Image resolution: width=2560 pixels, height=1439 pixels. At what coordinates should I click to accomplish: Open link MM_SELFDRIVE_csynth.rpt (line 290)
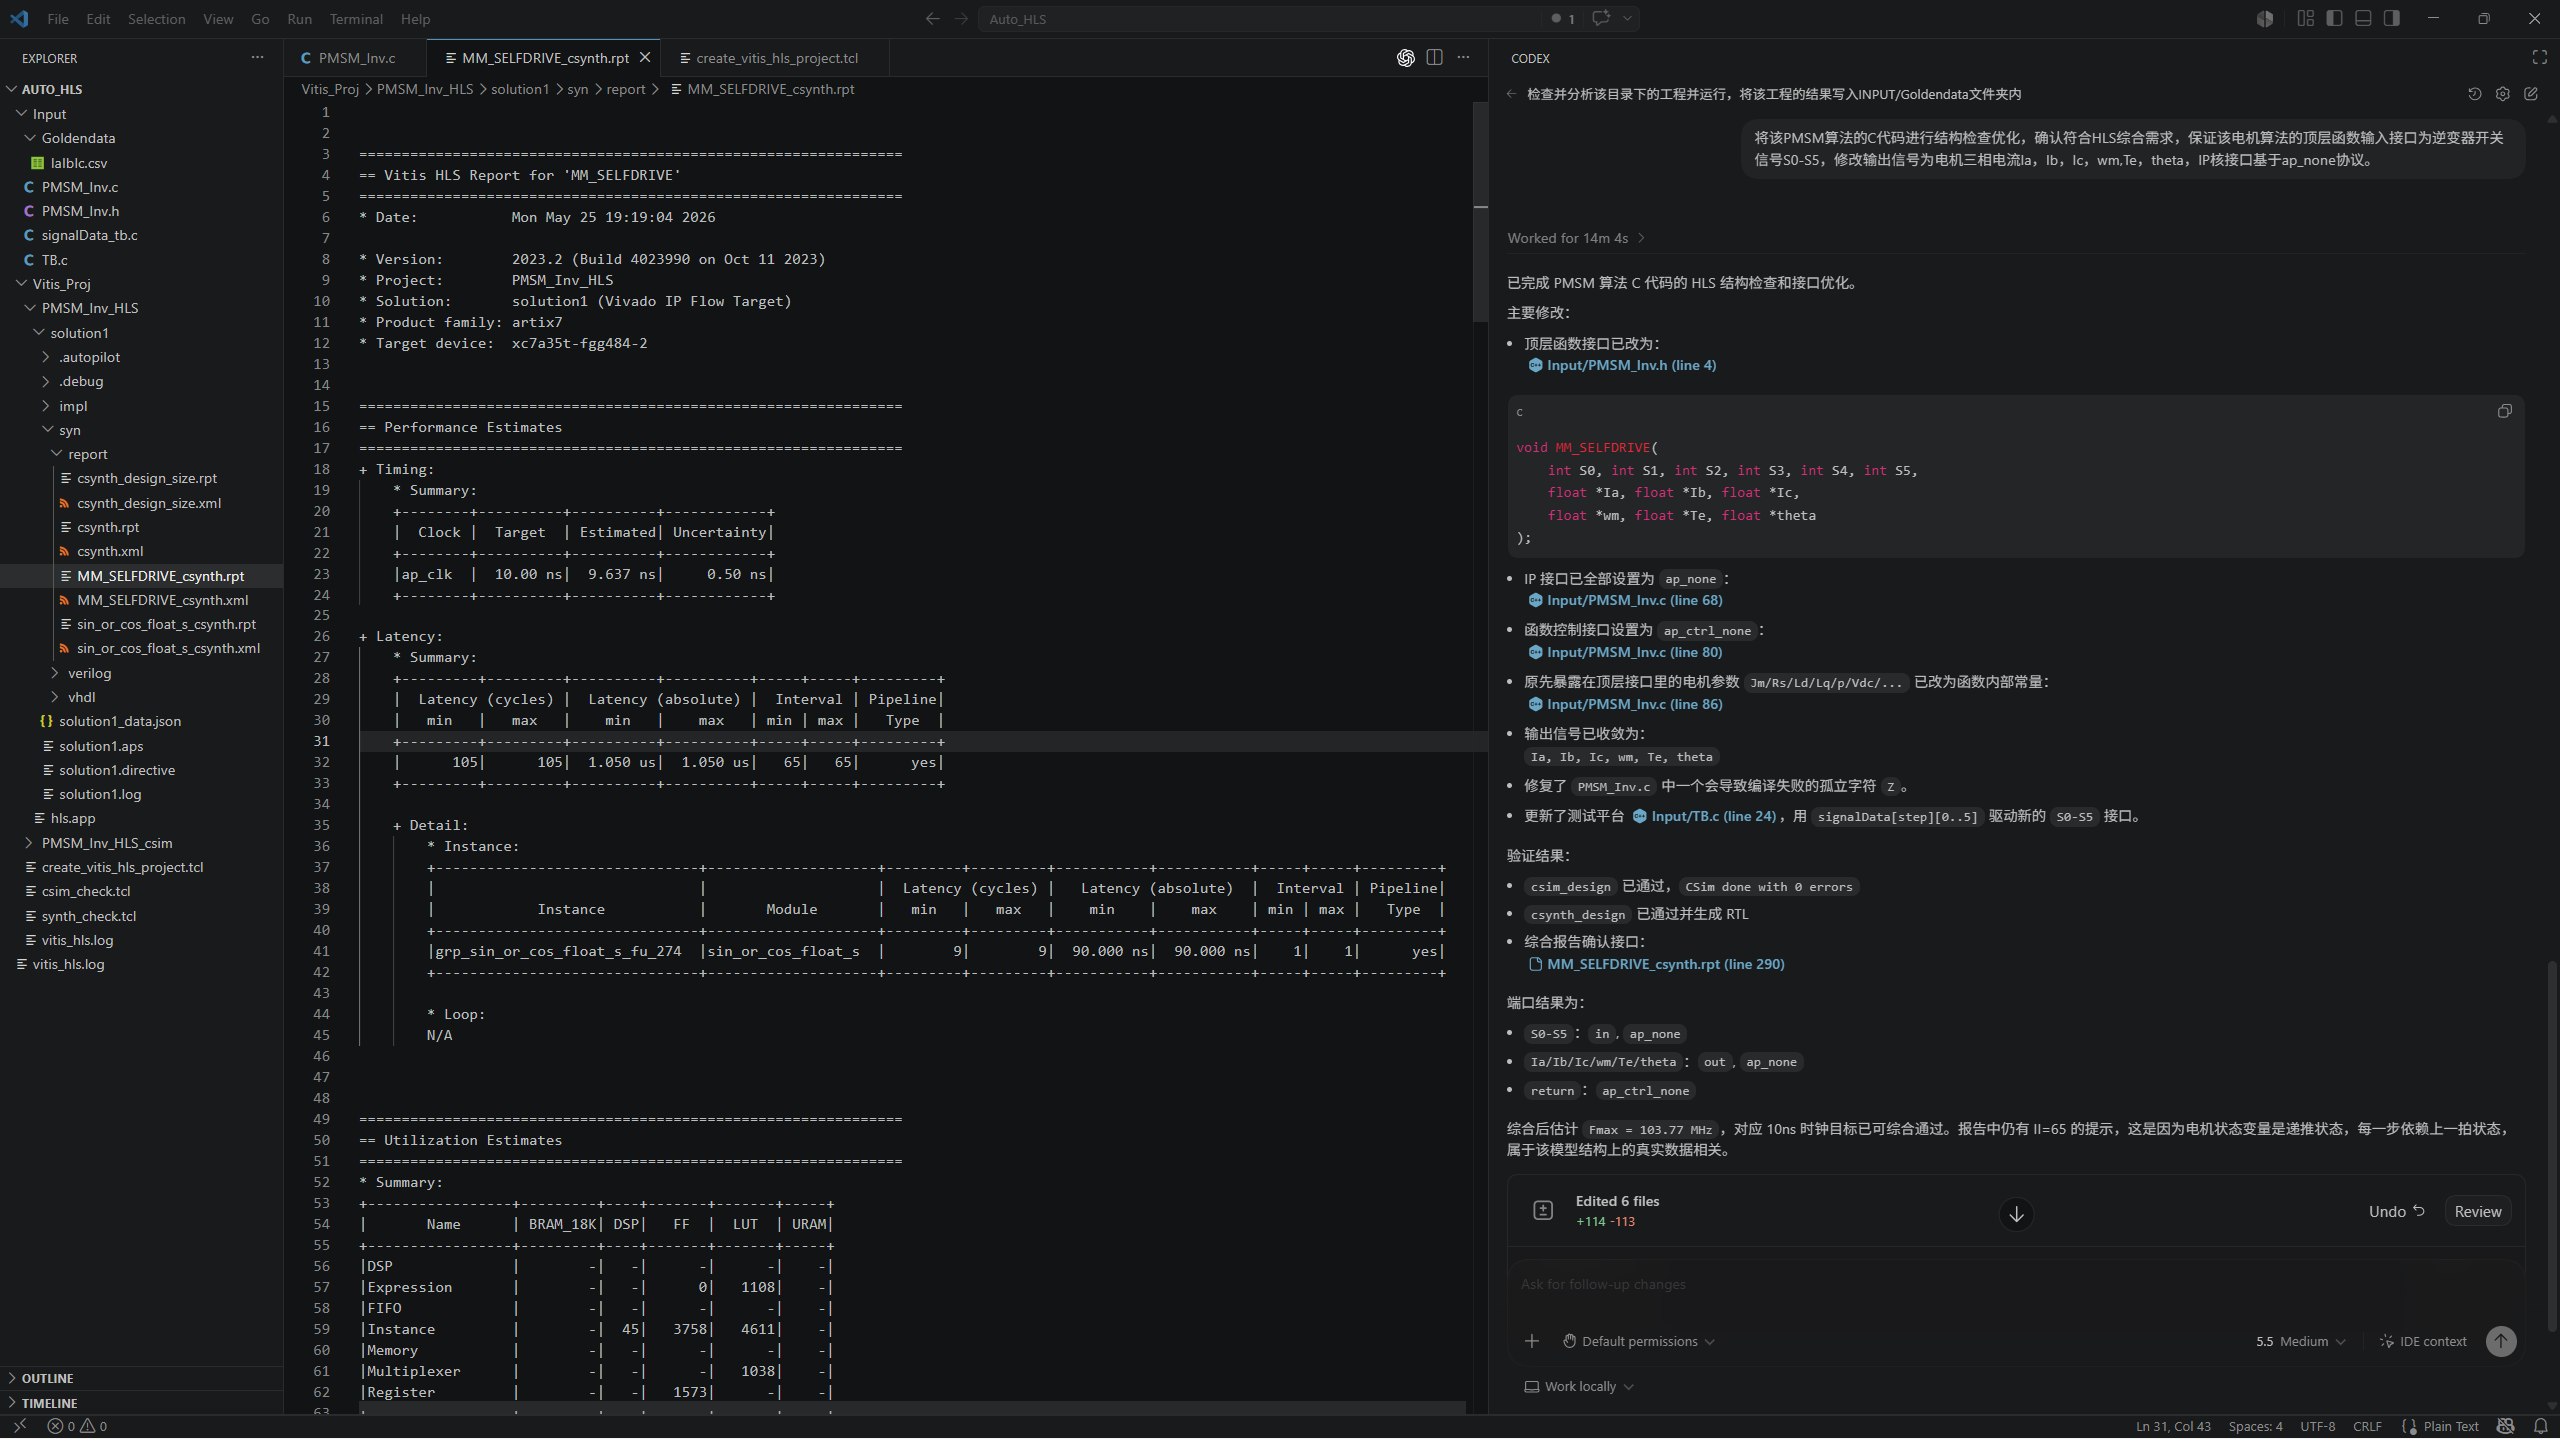click(x=1656, y=964)
